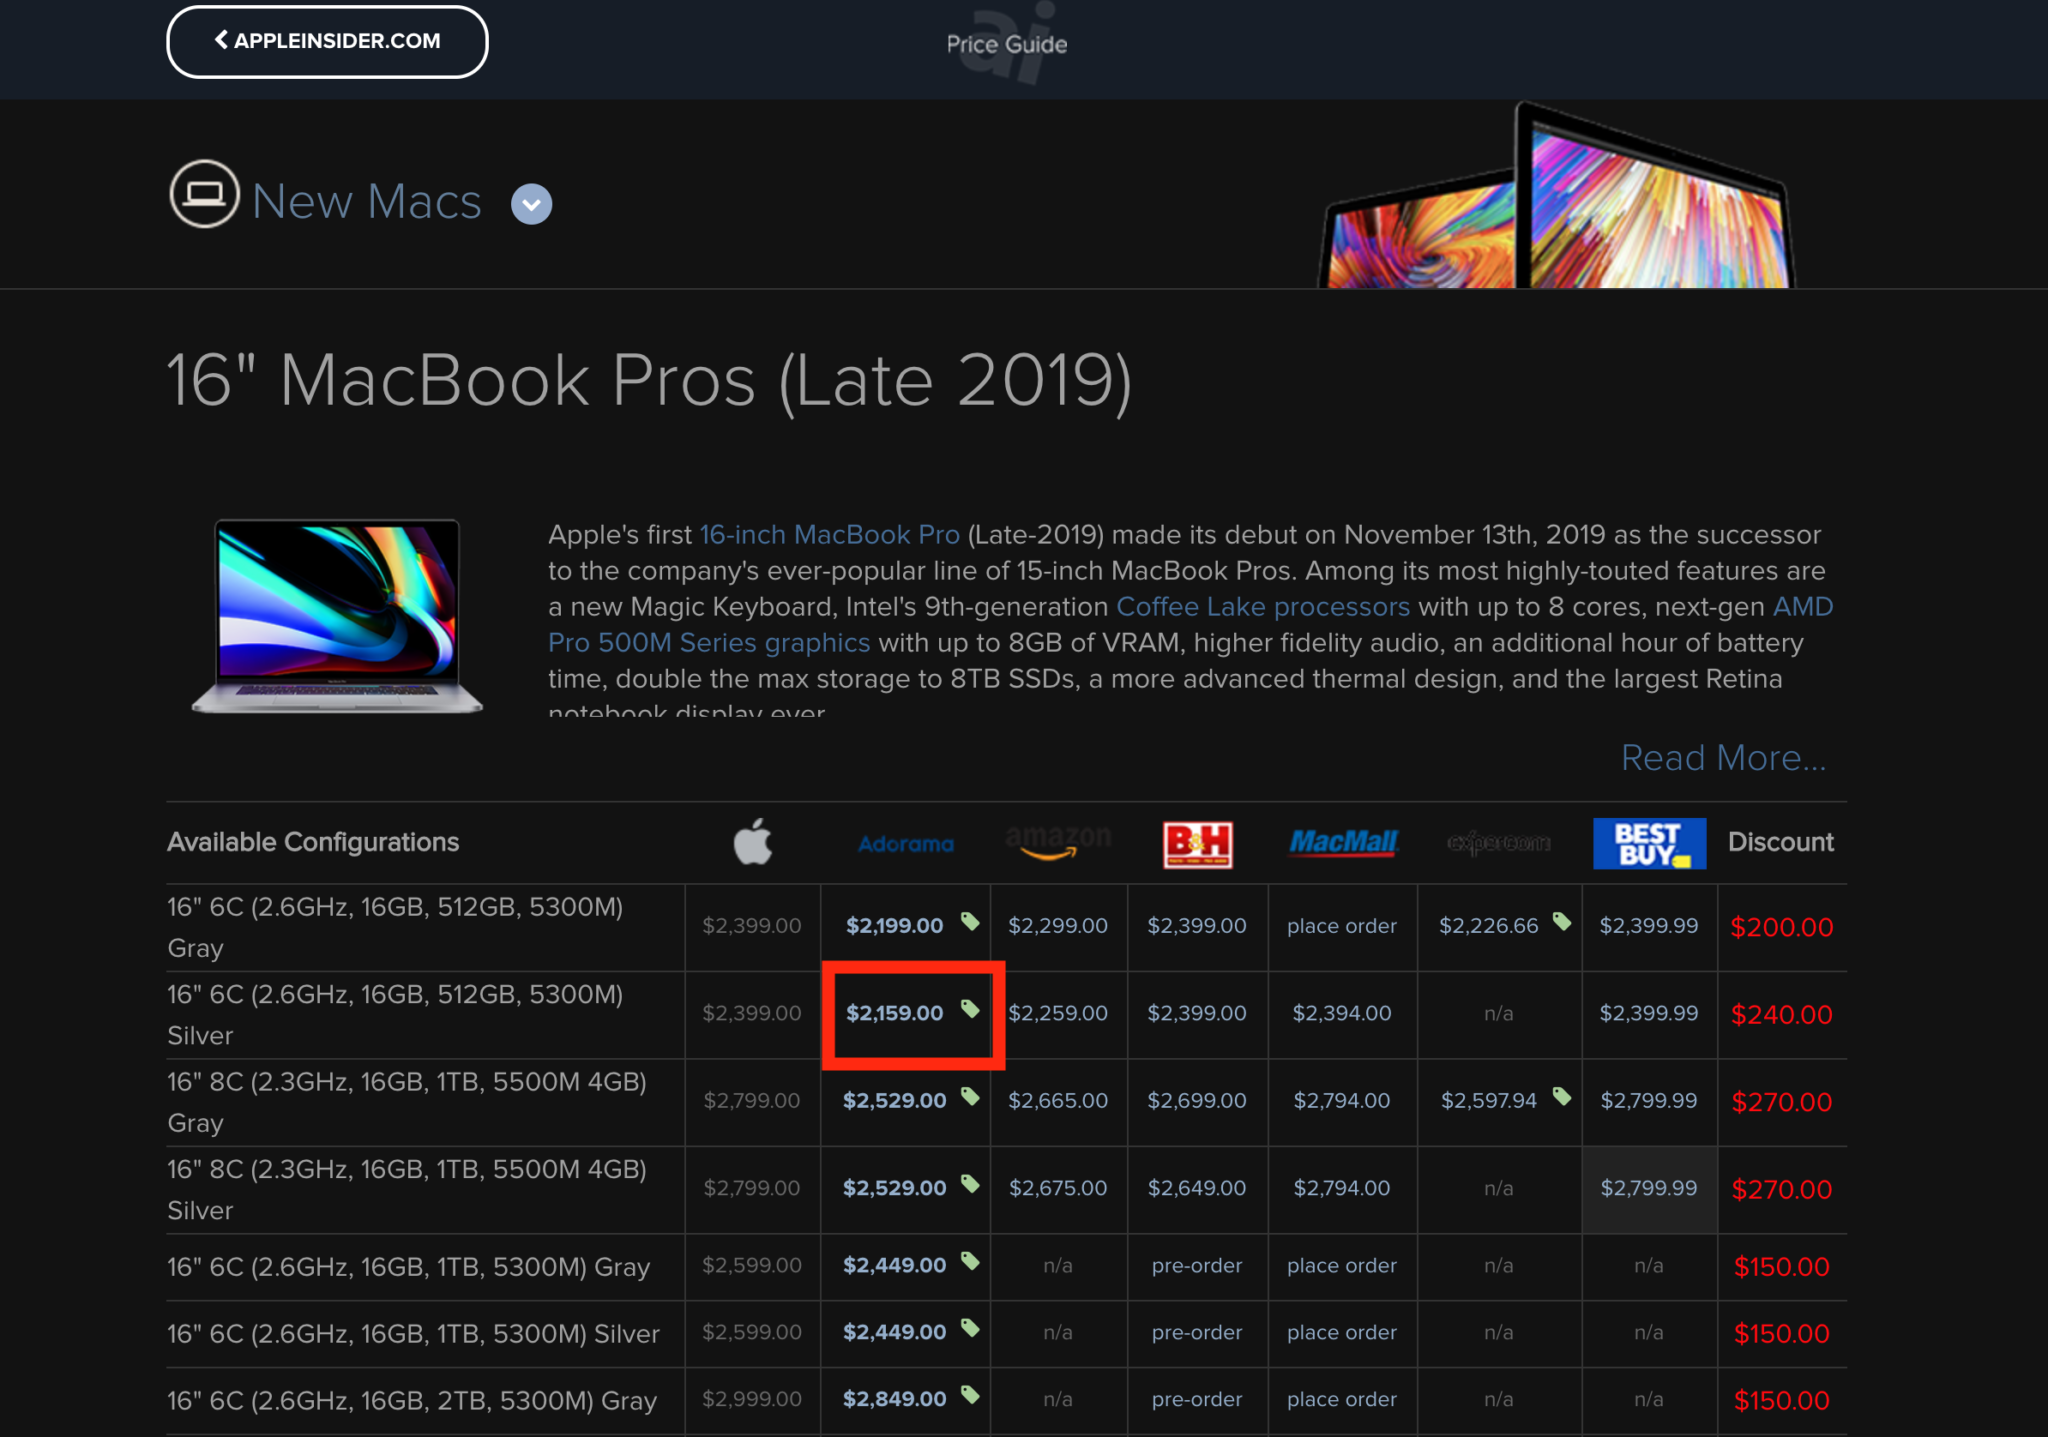Open B&H pre-order for 6C 1TB Gray

click(1197, 1266)
